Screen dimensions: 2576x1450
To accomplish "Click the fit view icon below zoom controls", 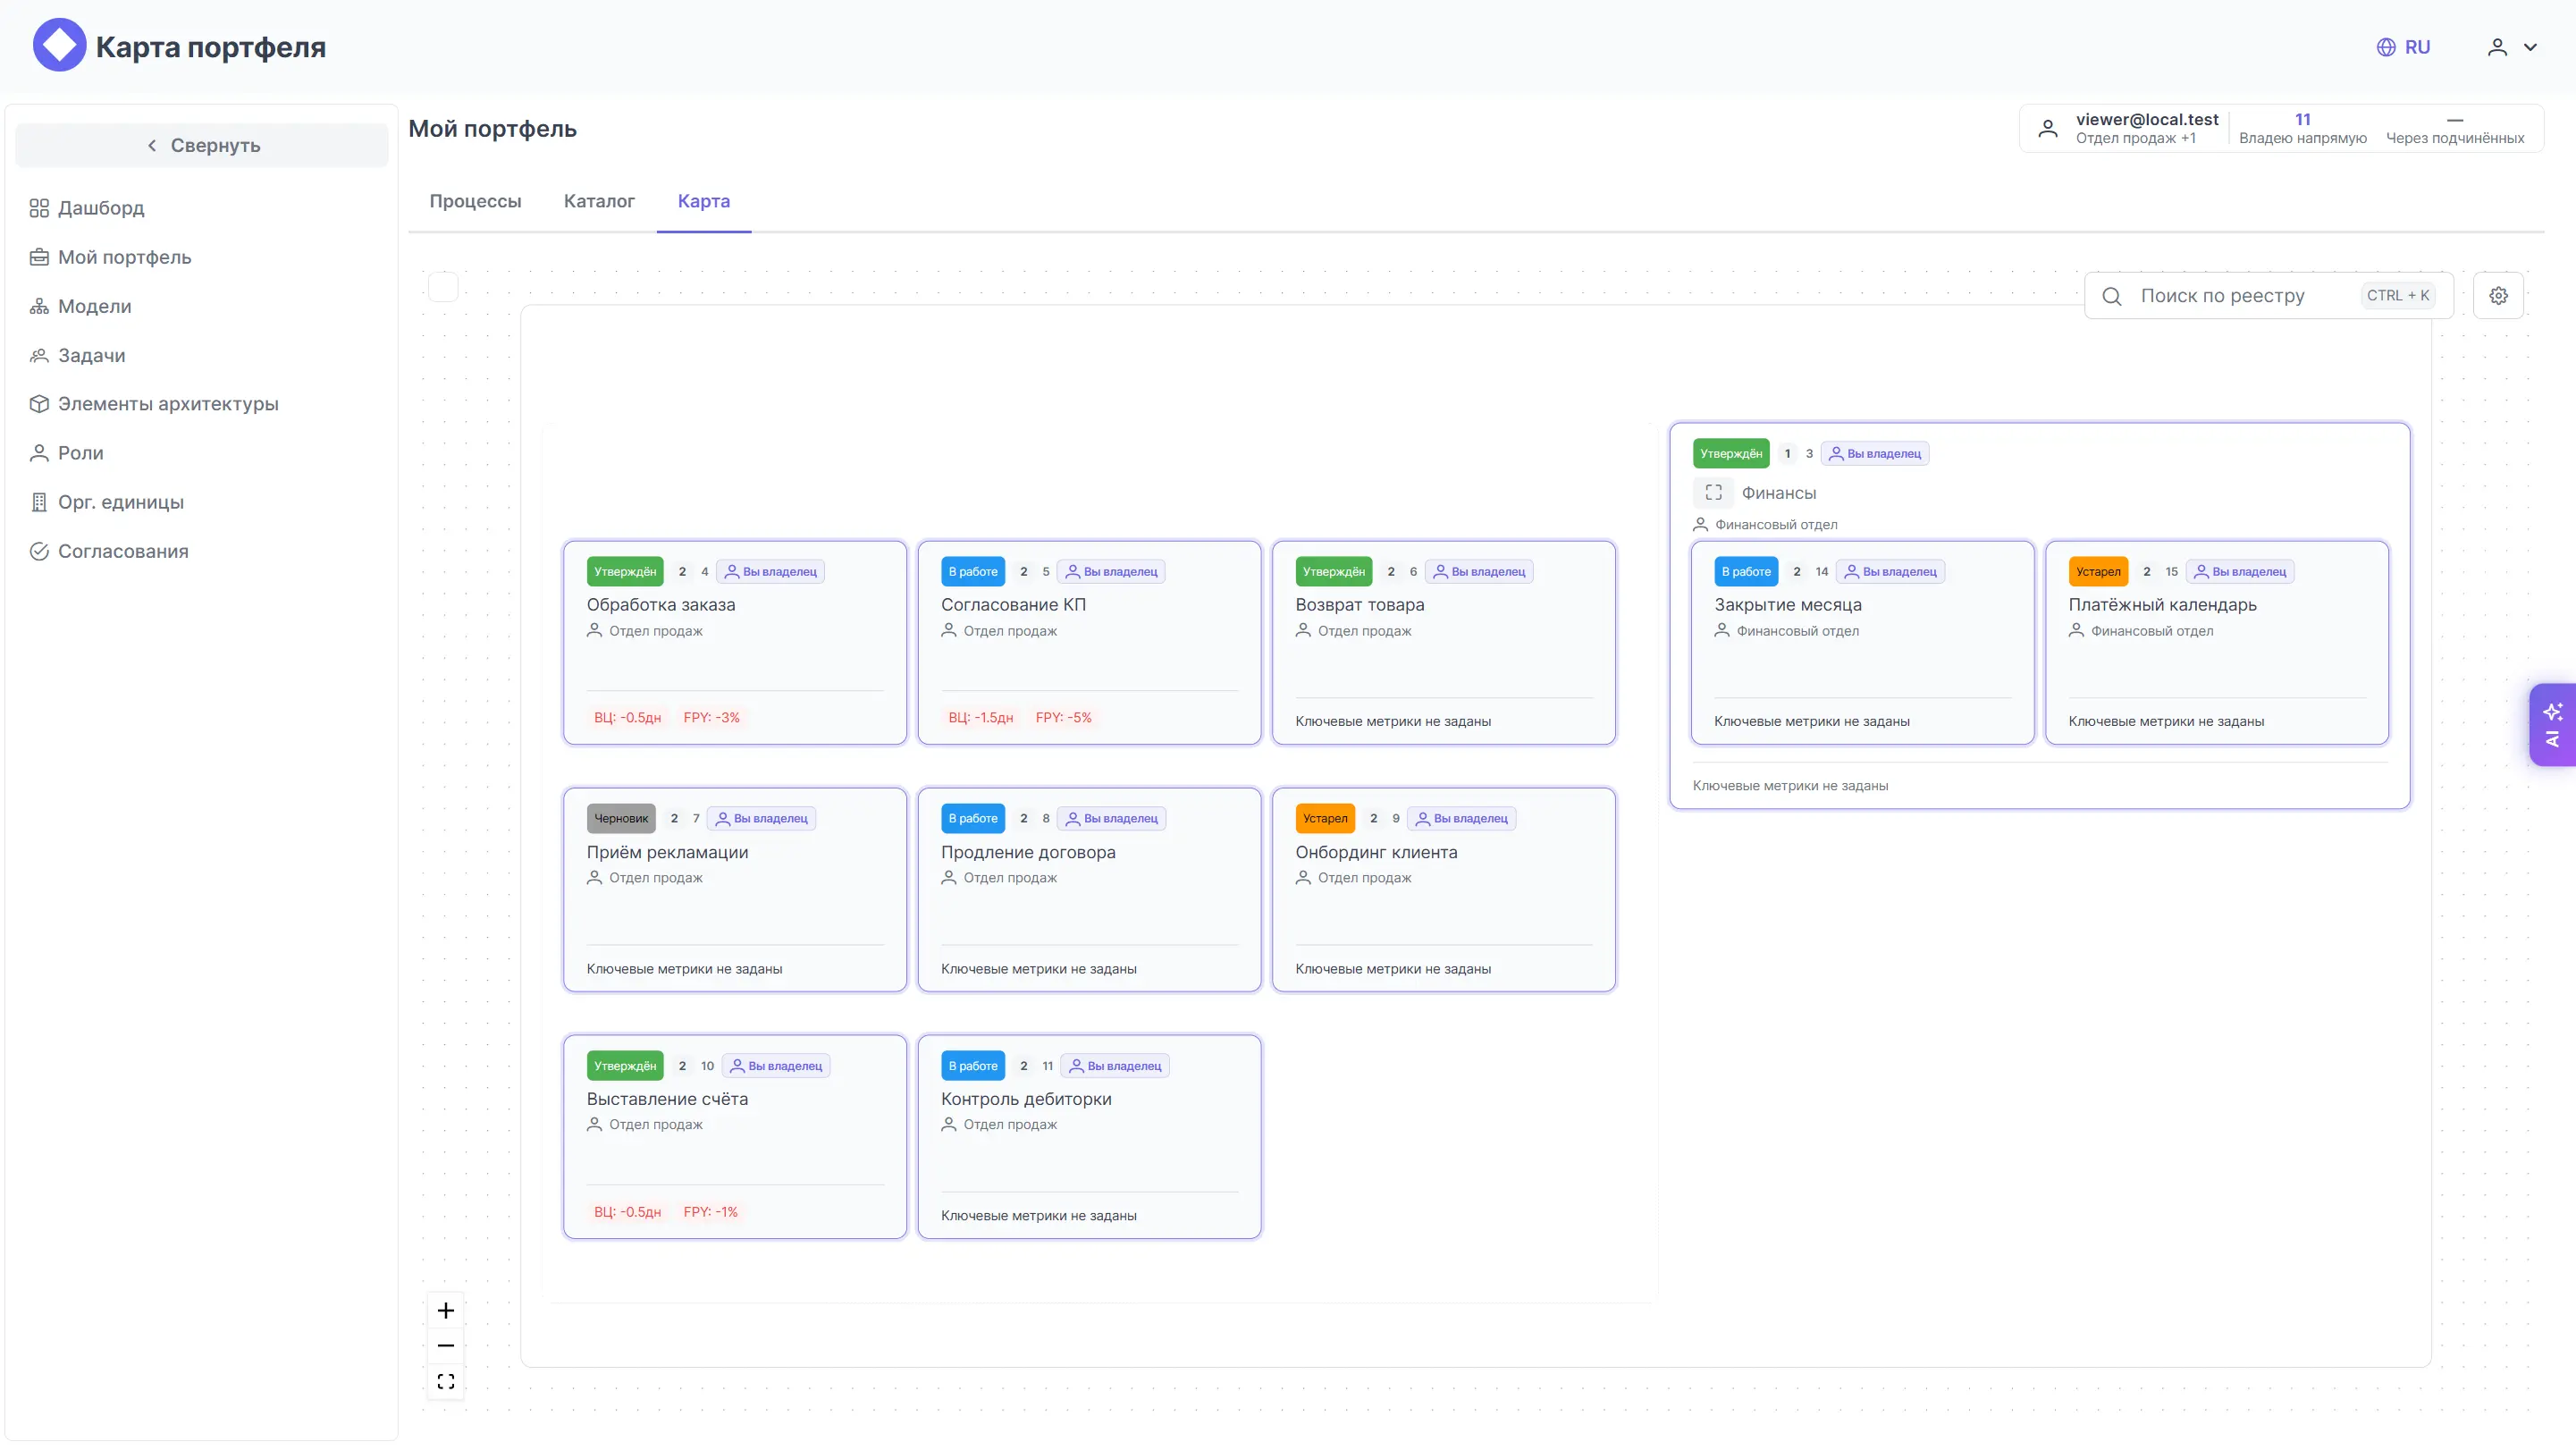I will click(x=446, y=1381).
